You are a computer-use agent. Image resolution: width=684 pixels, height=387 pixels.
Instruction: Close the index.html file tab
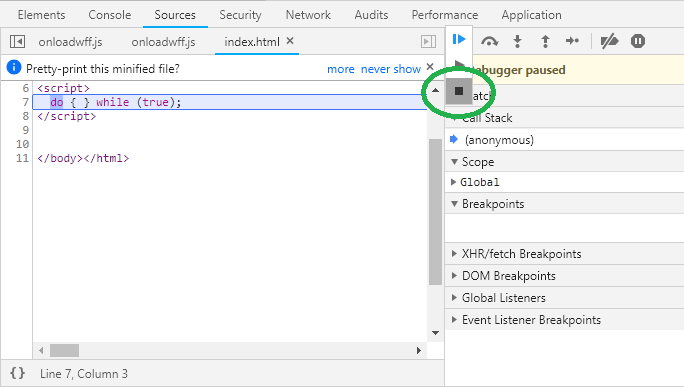tap(290, 41)
